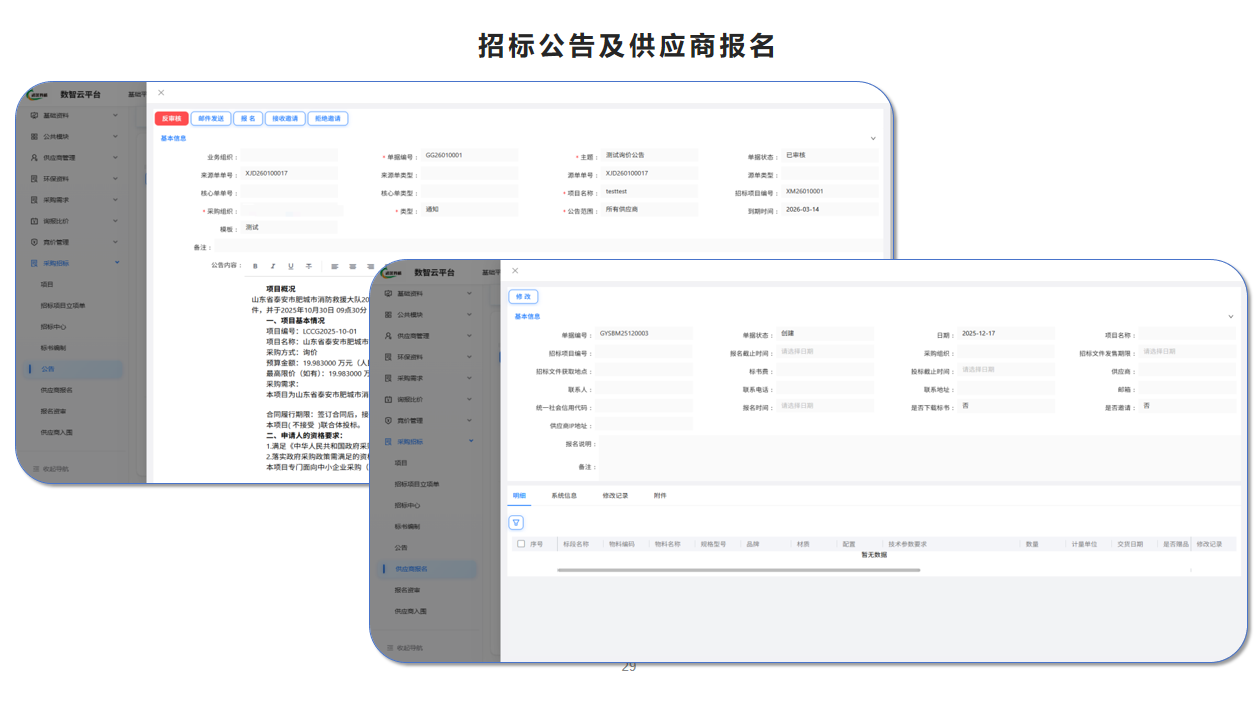Click 环保资料 icon in back window sidebar
The height and width of the screenshot is (706, 1257).
(x=33, y=178)
